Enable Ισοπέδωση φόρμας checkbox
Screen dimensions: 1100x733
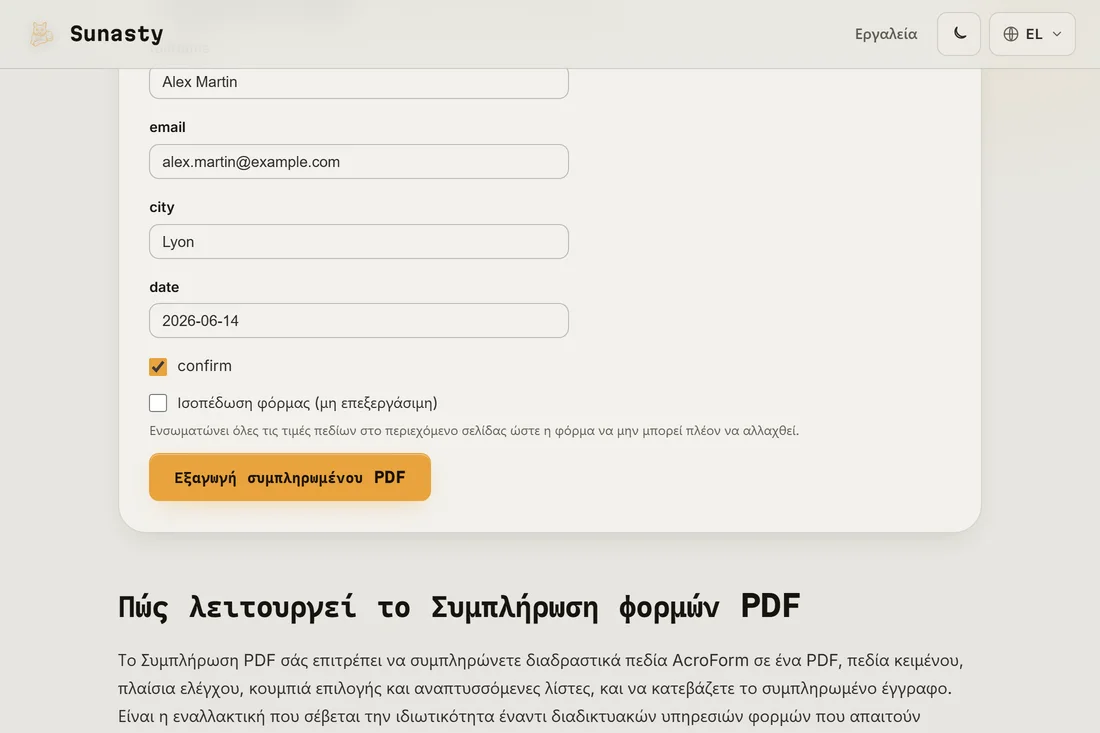pyautogui.click(x=158, y=403)
